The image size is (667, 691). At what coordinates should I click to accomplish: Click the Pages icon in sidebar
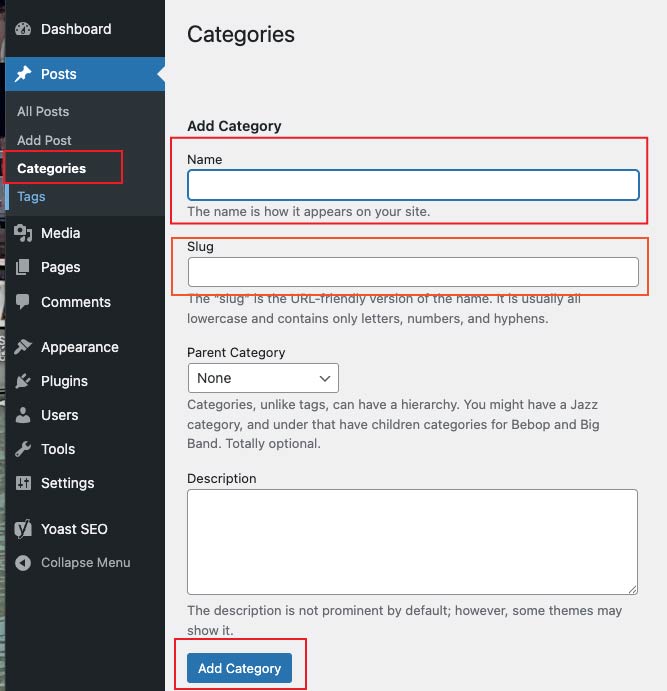(x=22, y=267)
